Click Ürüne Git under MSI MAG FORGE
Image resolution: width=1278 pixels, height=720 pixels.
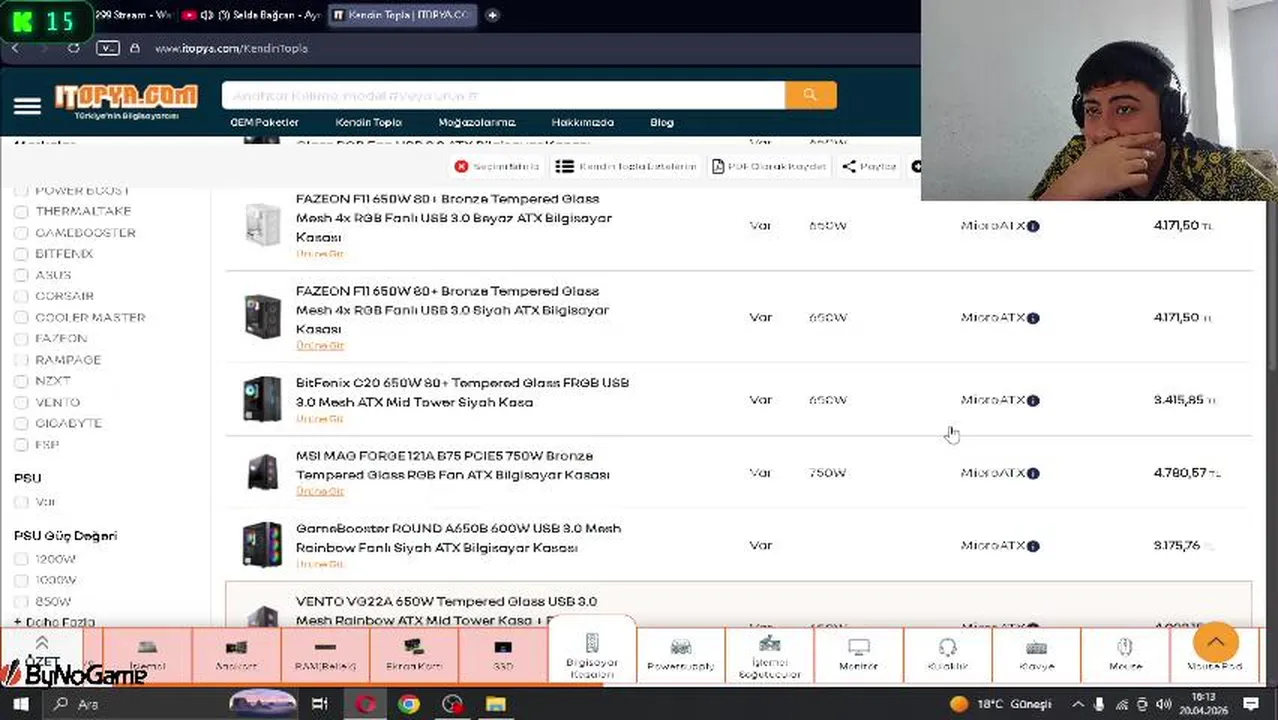click(320, 491)
